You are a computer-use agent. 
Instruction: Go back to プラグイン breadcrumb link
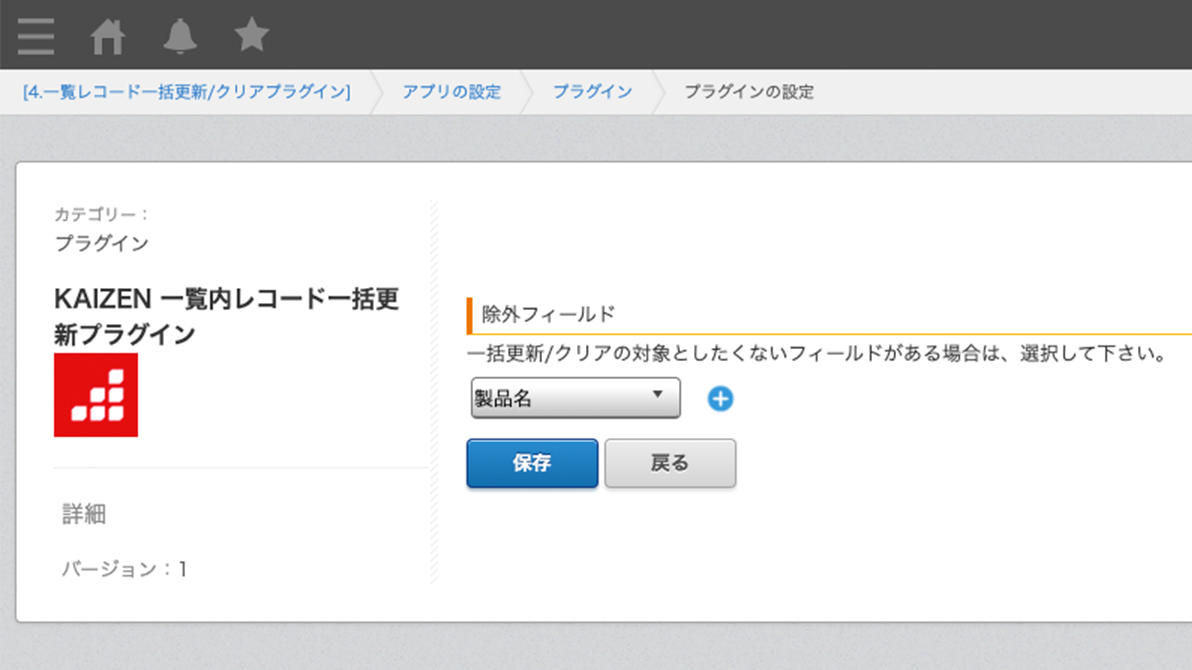click(x=592, y=92)
